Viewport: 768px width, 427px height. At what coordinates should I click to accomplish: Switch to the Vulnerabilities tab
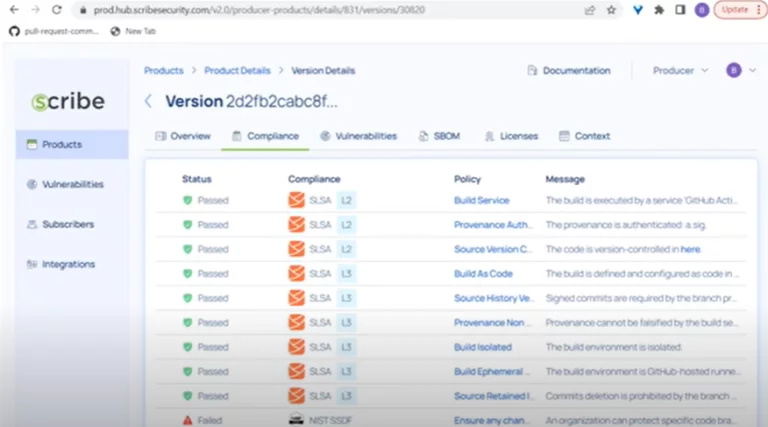pos(359,136)
